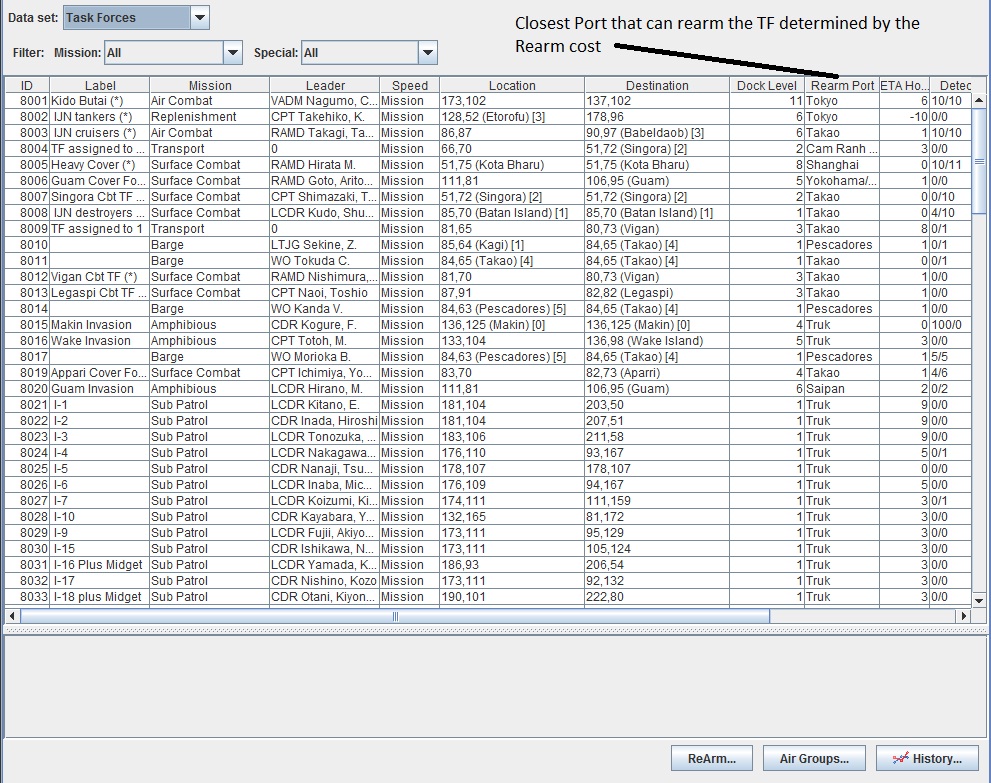
Task: Open the Data set dropdown arrow
Action: point(200,18)
